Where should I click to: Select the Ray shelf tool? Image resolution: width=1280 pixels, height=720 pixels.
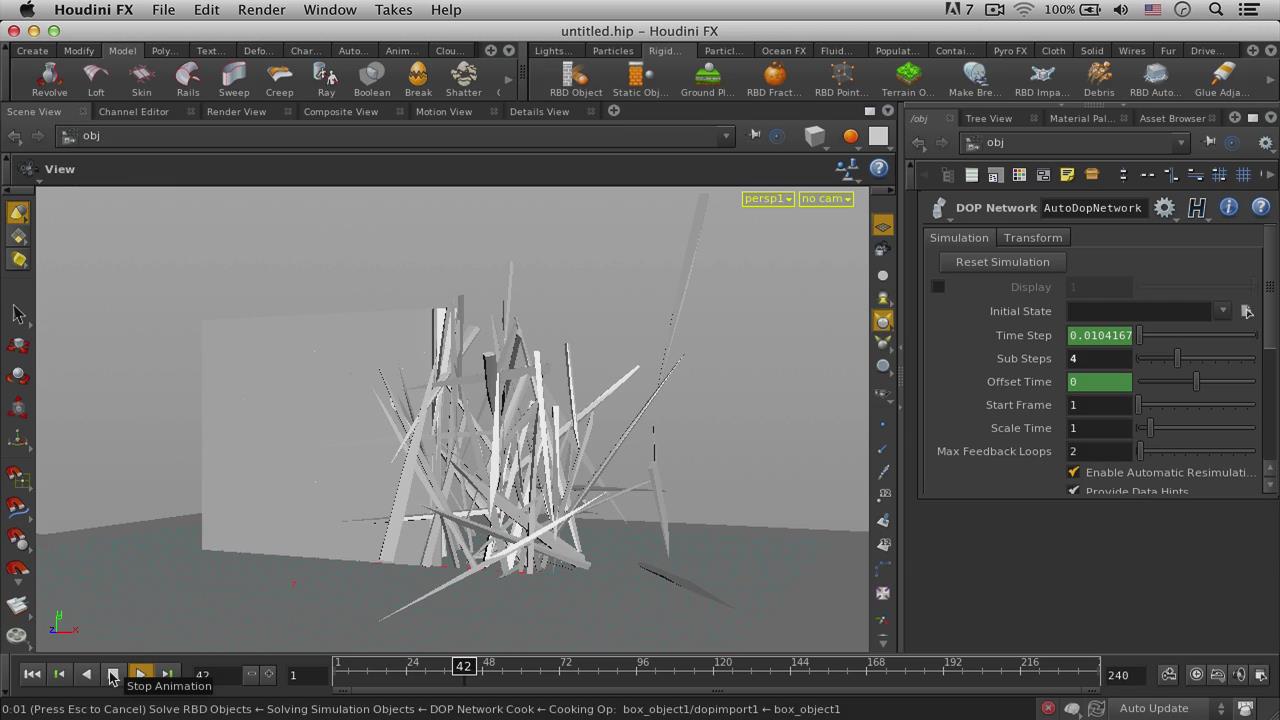tap(326, 79)
